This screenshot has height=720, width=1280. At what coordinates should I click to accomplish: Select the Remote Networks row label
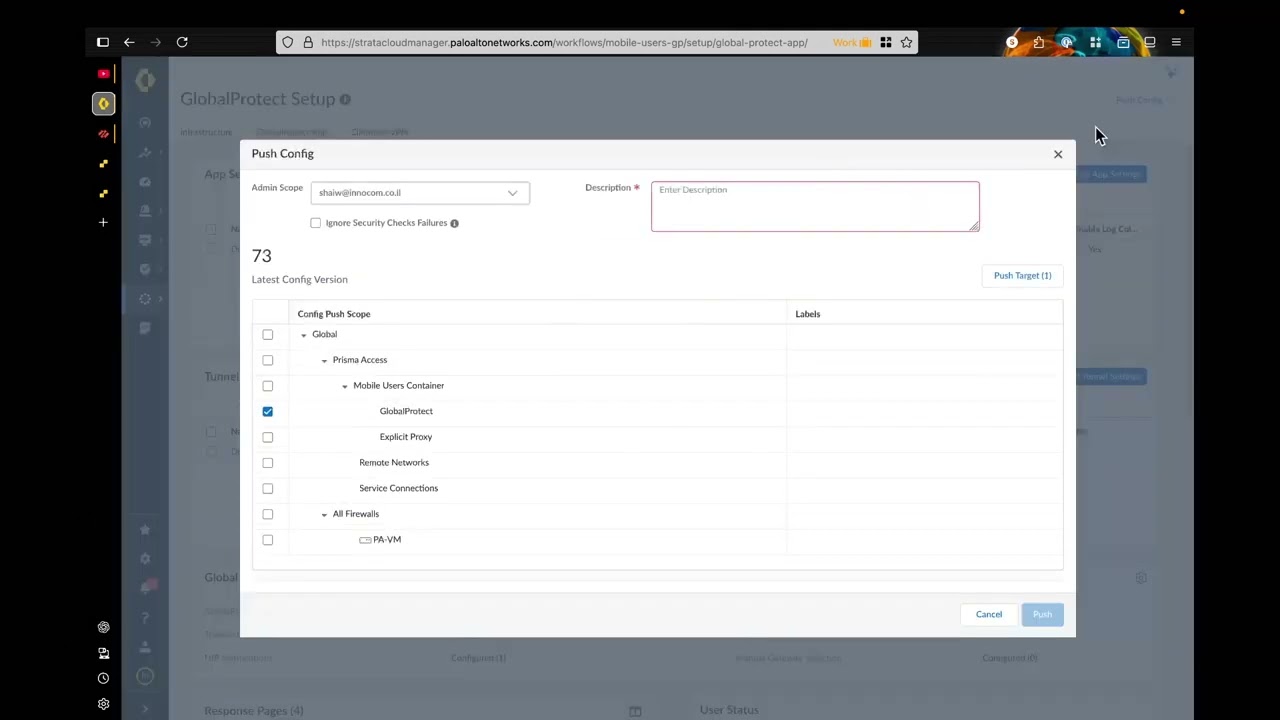[x=394, y=462]
